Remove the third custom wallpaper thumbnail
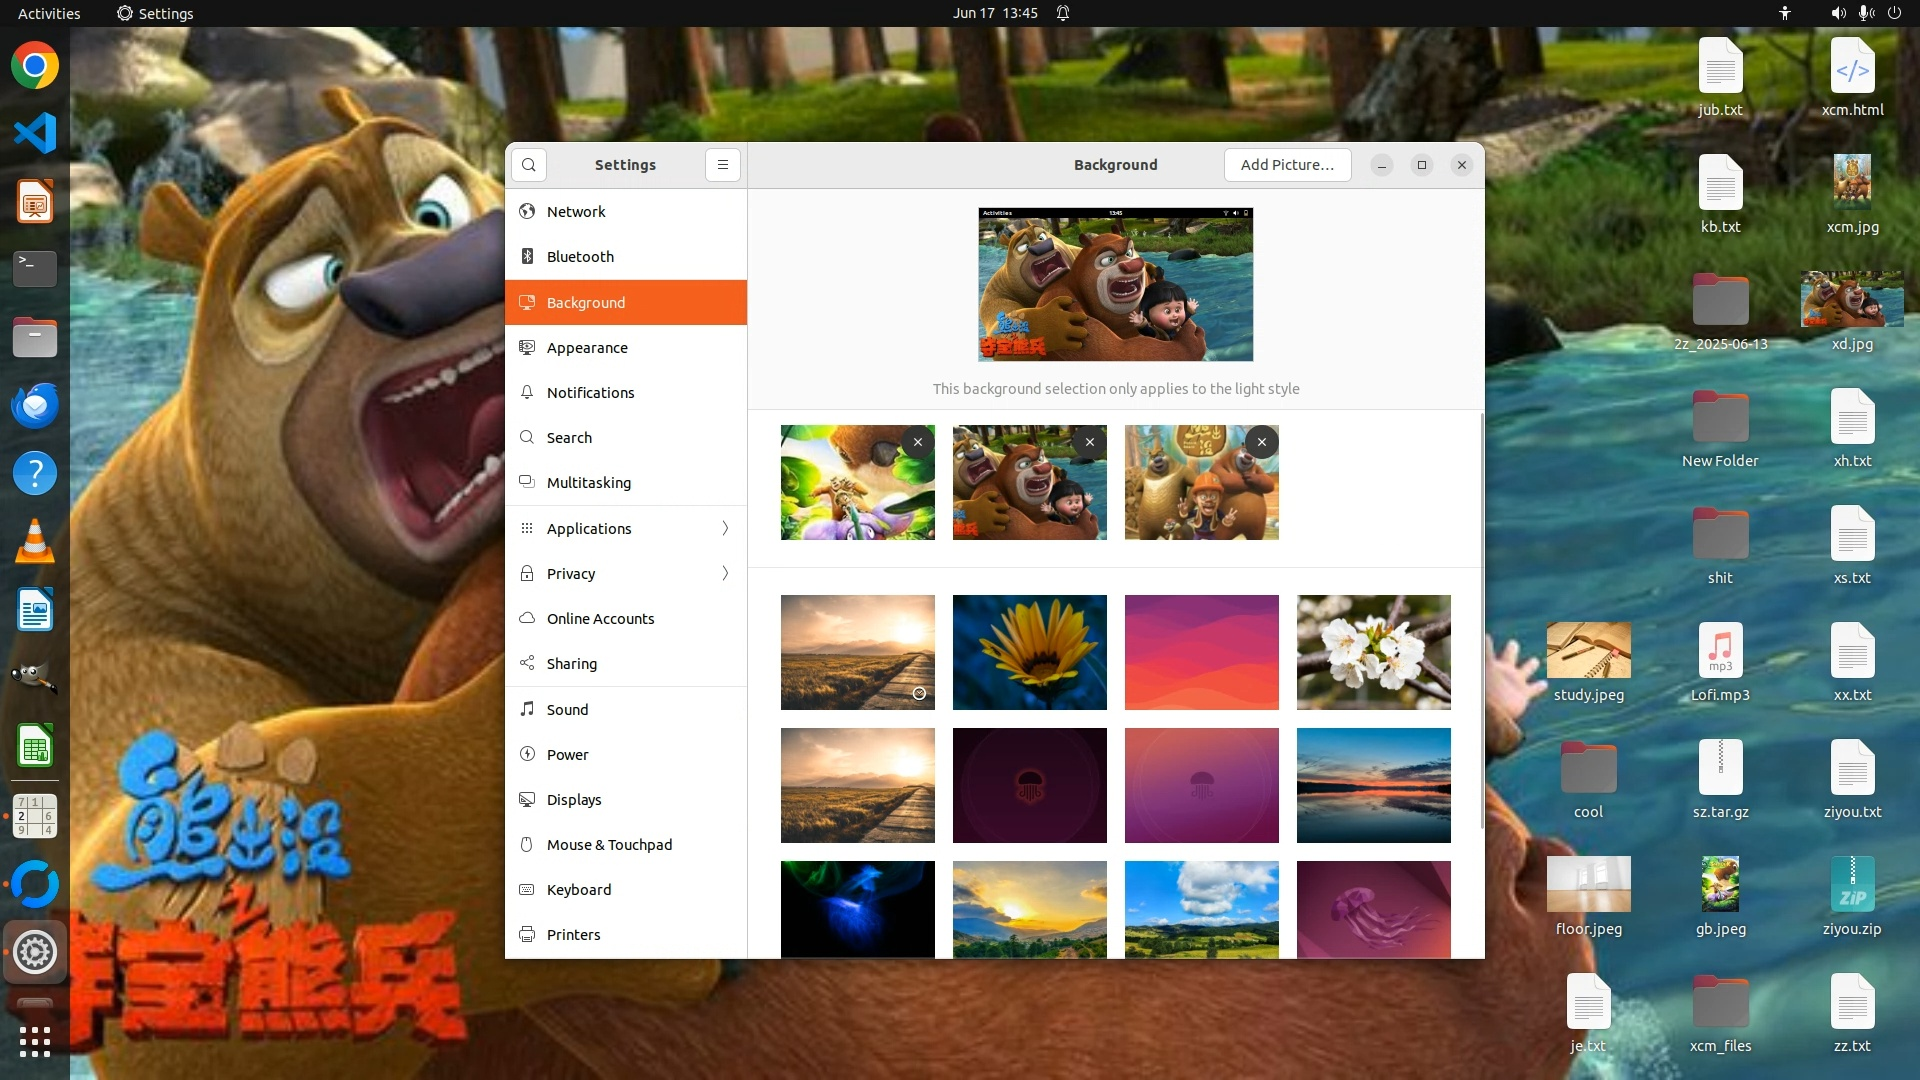This screenshot has height=1080, width=1920. (1261, 442)
